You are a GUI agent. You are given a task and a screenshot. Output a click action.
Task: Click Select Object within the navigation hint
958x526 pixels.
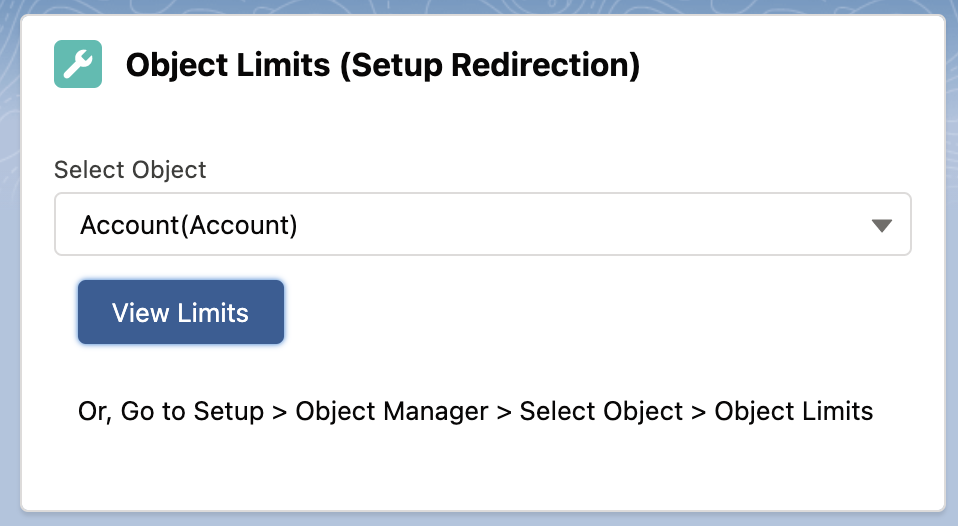[x=601, y=411]
